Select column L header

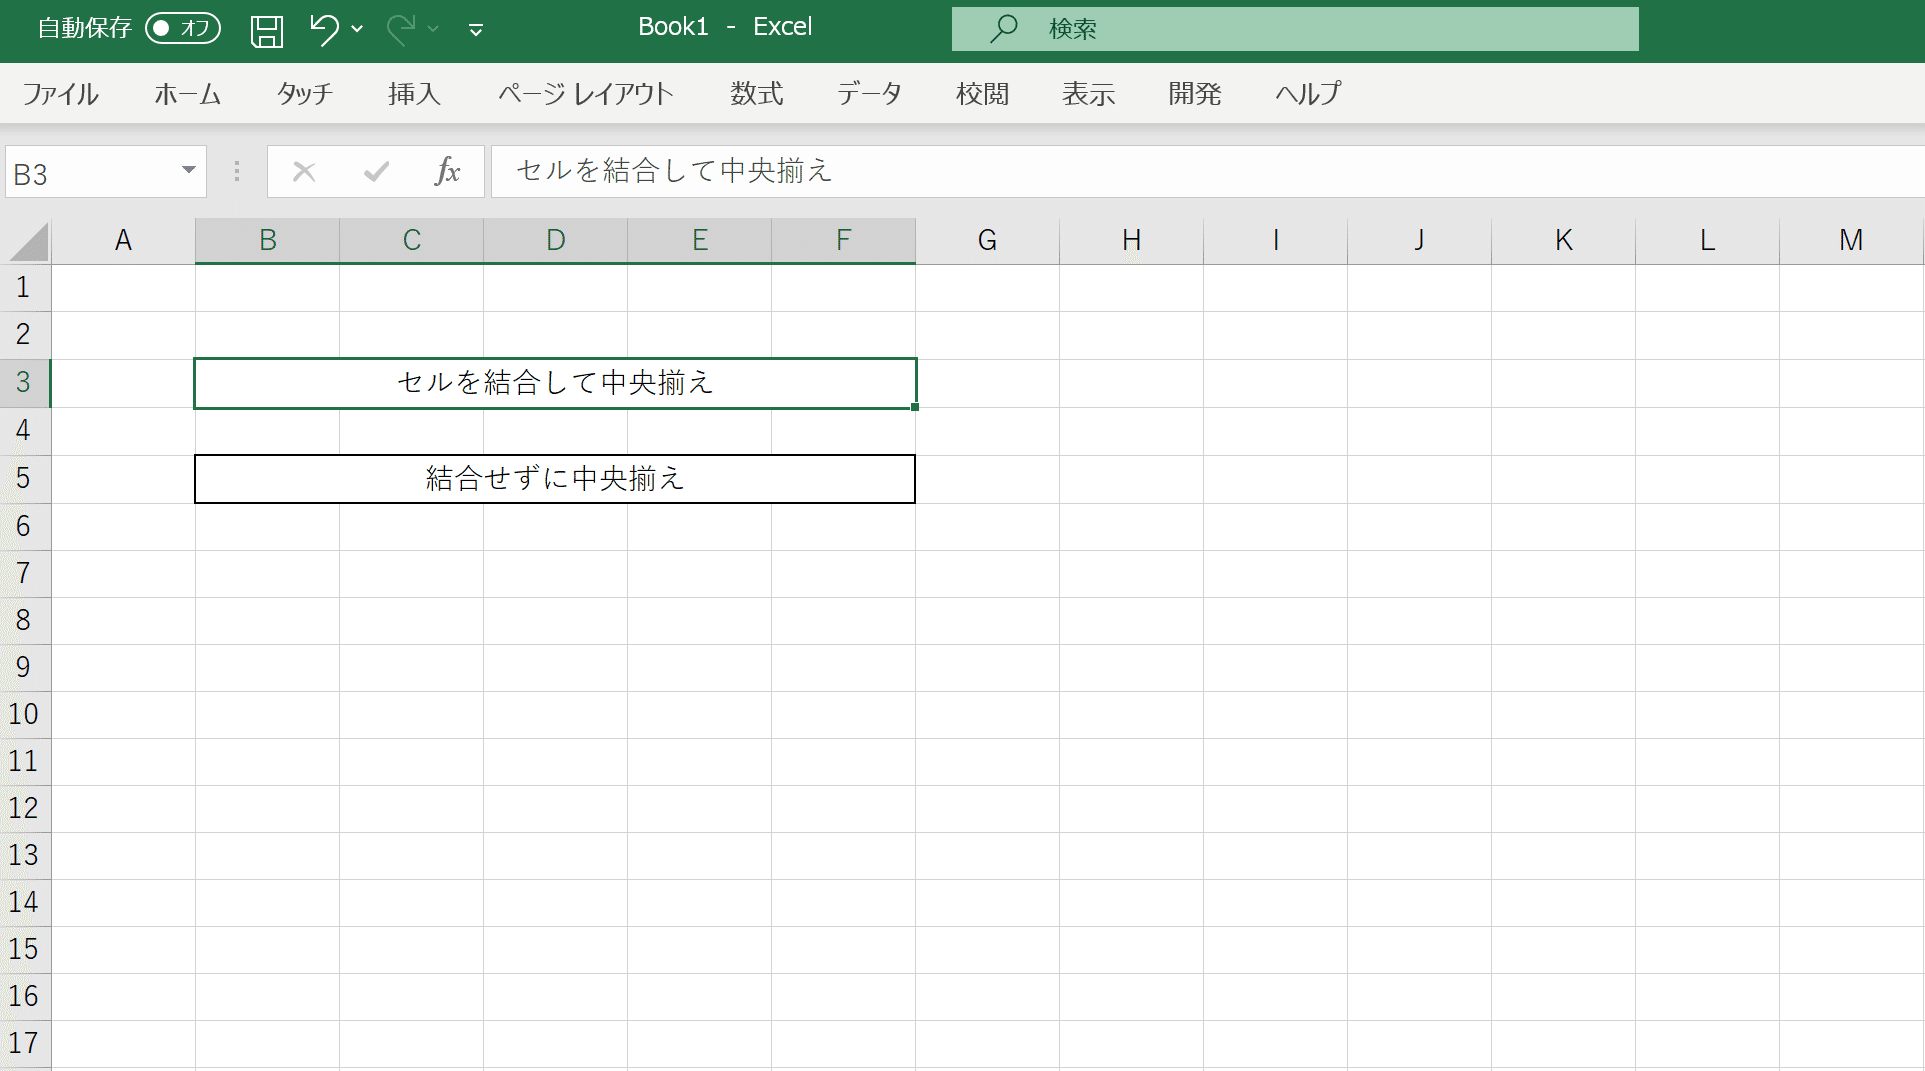(1707, 241)
